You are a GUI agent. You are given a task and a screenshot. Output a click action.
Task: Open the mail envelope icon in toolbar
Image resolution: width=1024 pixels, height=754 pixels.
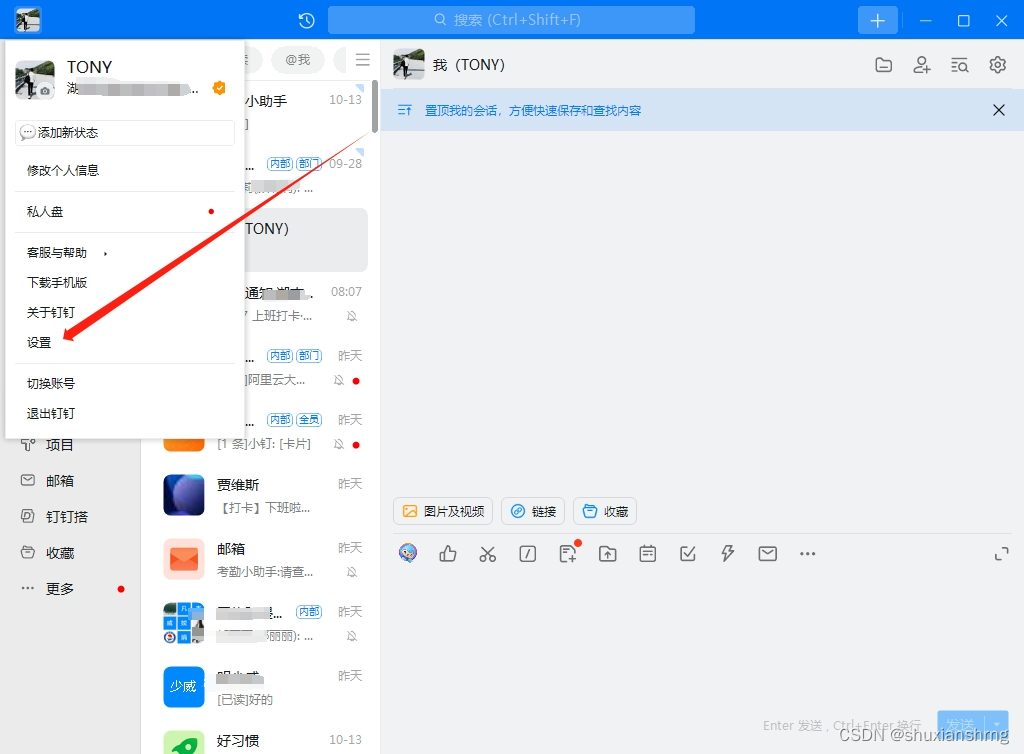pyautogui.click(x=767, y=554)
